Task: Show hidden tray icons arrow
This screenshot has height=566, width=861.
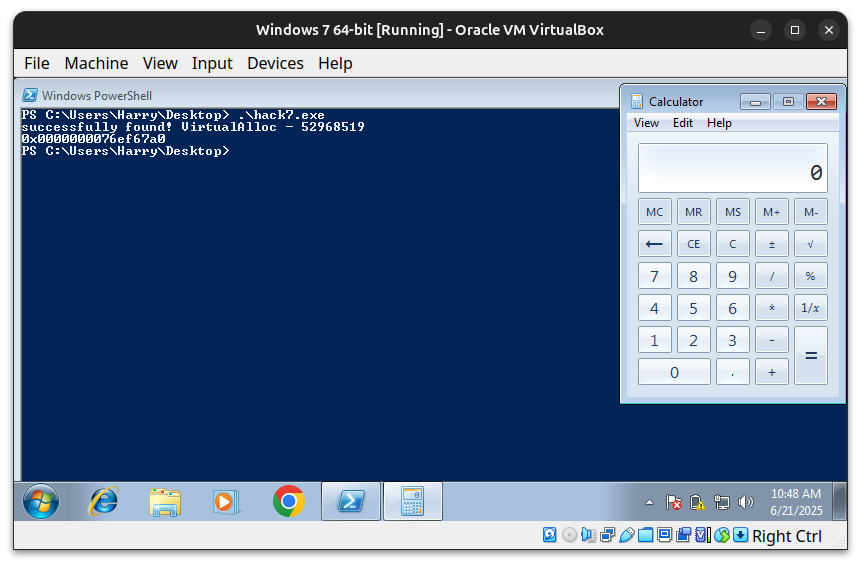Action: tap(650, 502)
